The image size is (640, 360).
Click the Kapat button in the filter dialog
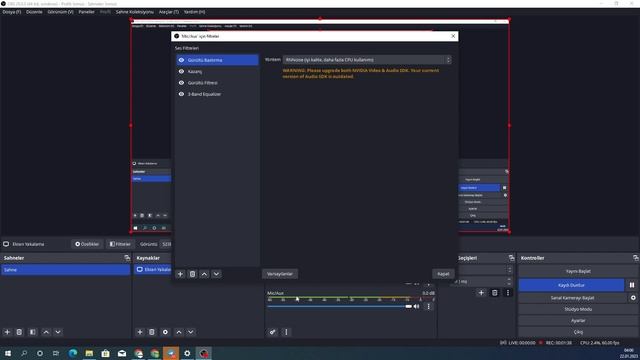pos(443,274)
